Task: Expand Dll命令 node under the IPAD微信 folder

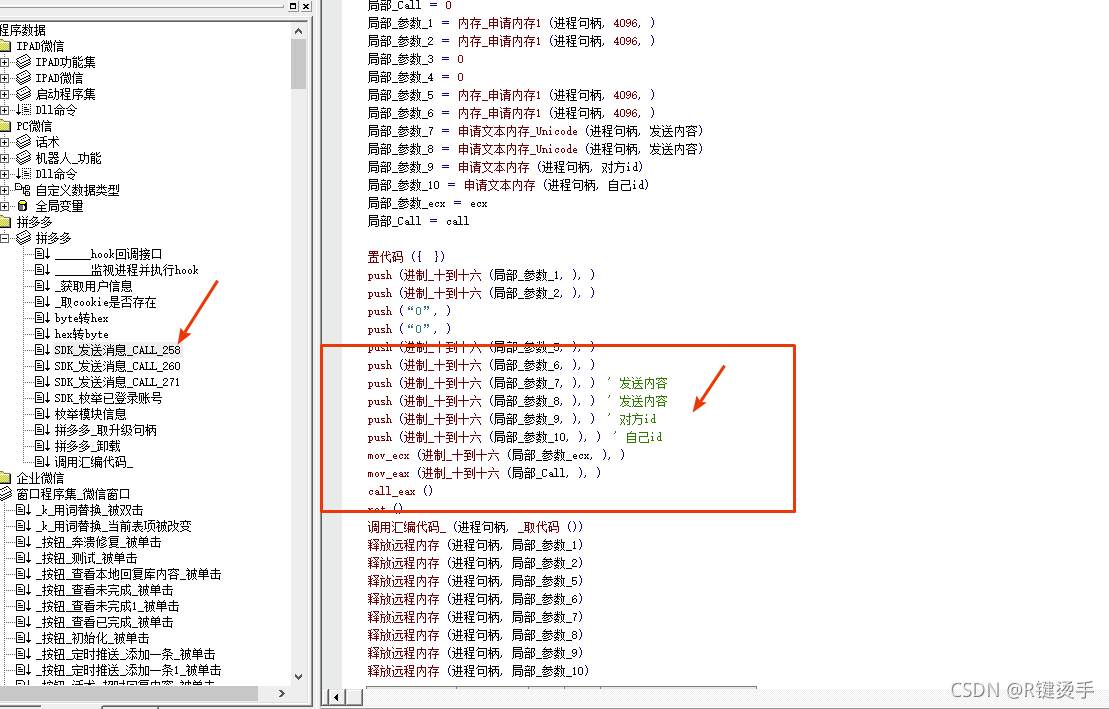Action: click(x=4, y=110)
